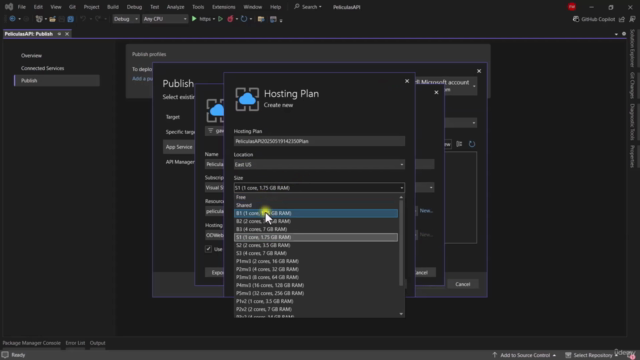
Task: Open the Error List tab
Action: [x=75, y=343]
